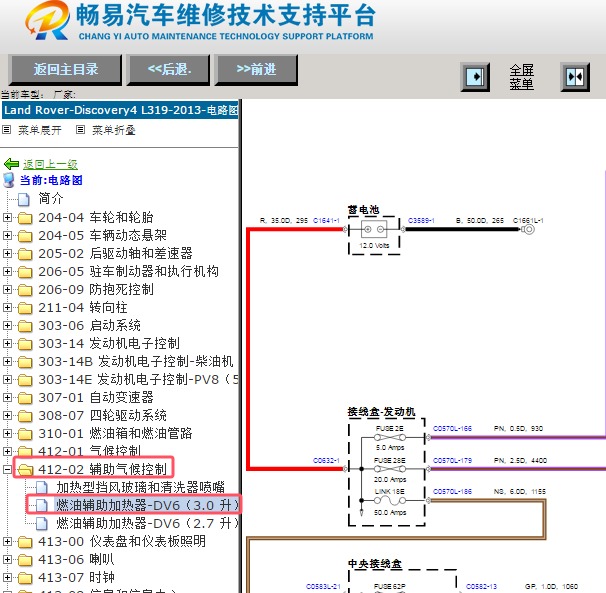Go back with the <<后退 button
Screen dimensions: 606x593
[169, 70]
